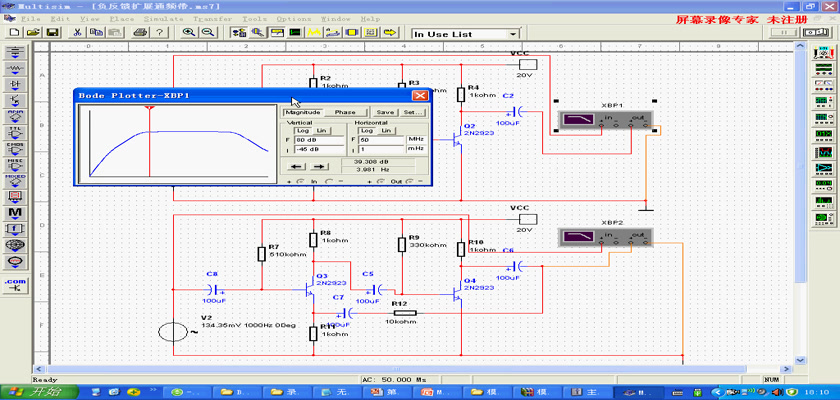Open an existing circuit file
840x400 pixels.
click(33, 32)
